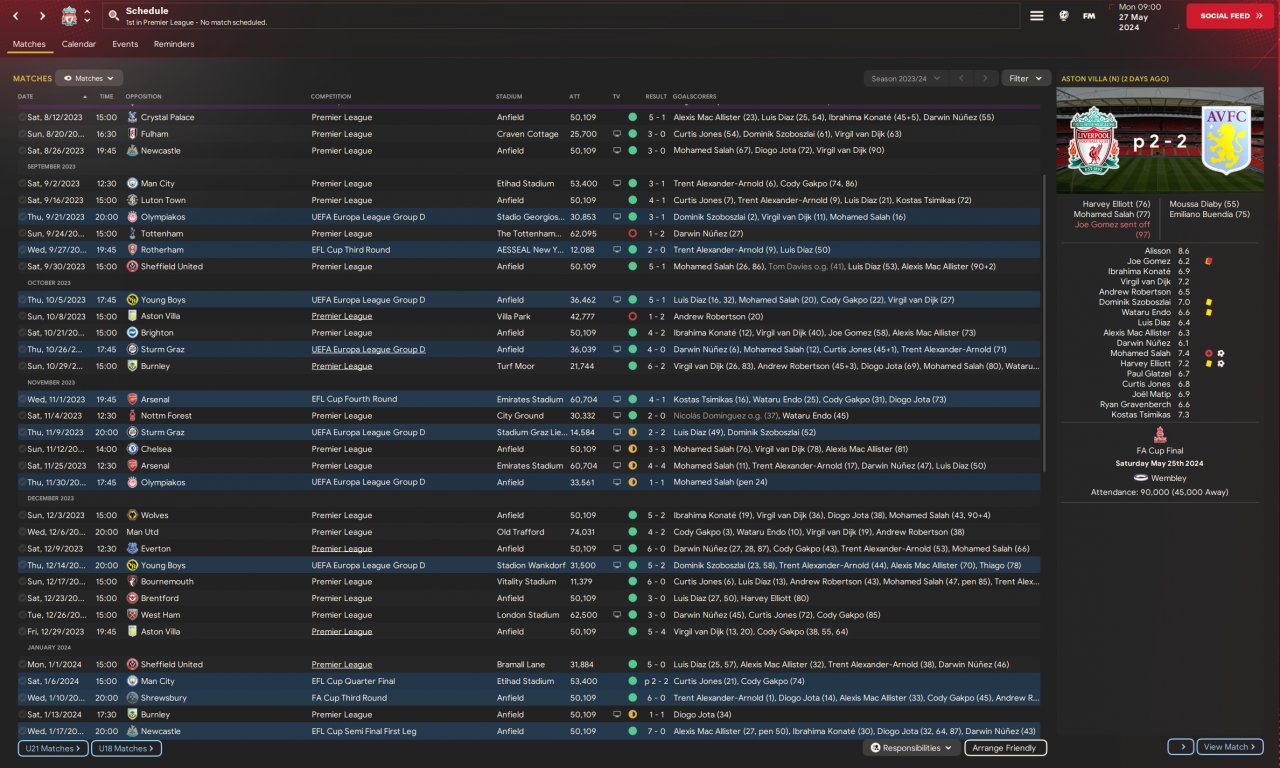Go to previous season arrow
Viewport: 1280px width, 768px height.
tap(960, 78)
